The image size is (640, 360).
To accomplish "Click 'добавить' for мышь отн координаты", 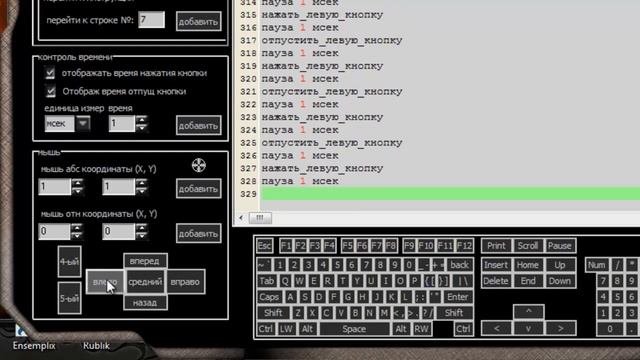I will pyautogui.click(x=198, y=233).
